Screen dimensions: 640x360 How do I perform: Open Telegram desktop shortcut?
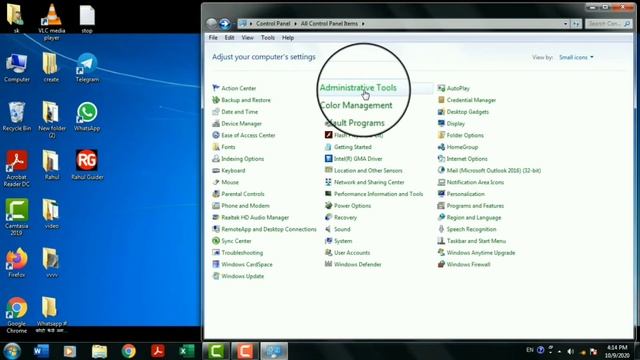click(x=87, y=68)
